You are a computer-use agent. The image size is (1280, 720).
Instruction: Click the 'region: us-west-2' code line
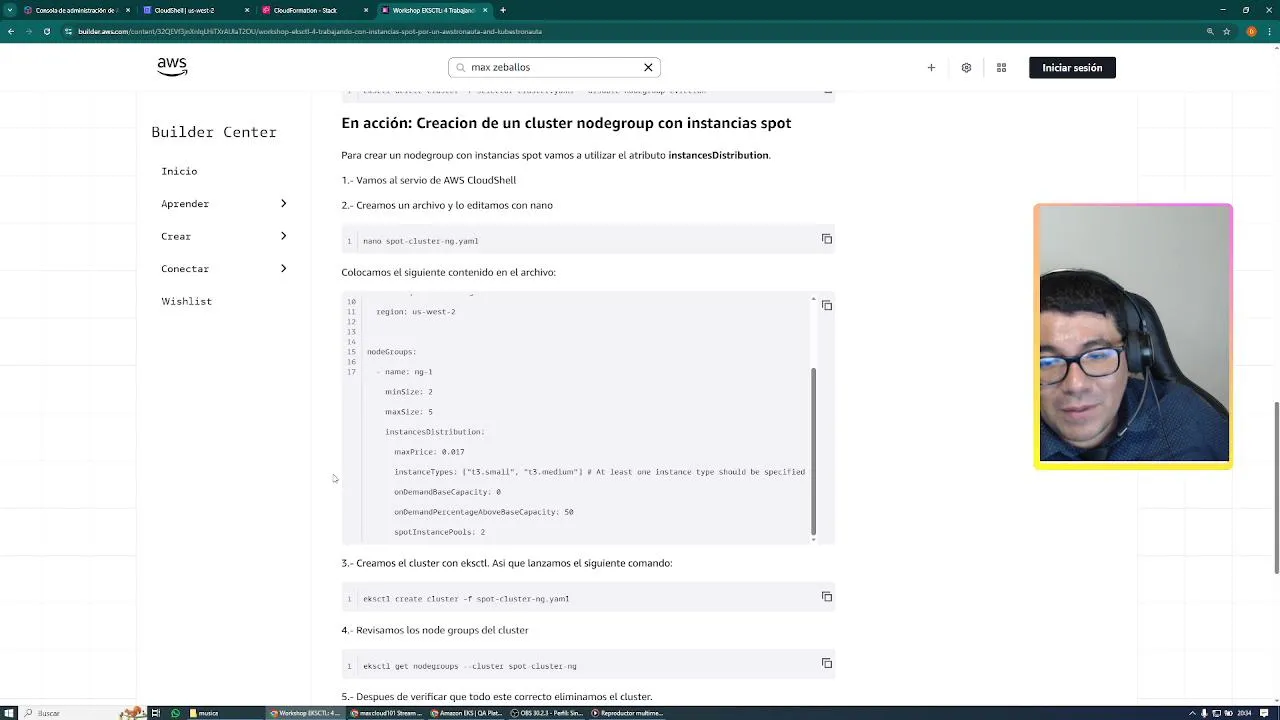(416, 312)
